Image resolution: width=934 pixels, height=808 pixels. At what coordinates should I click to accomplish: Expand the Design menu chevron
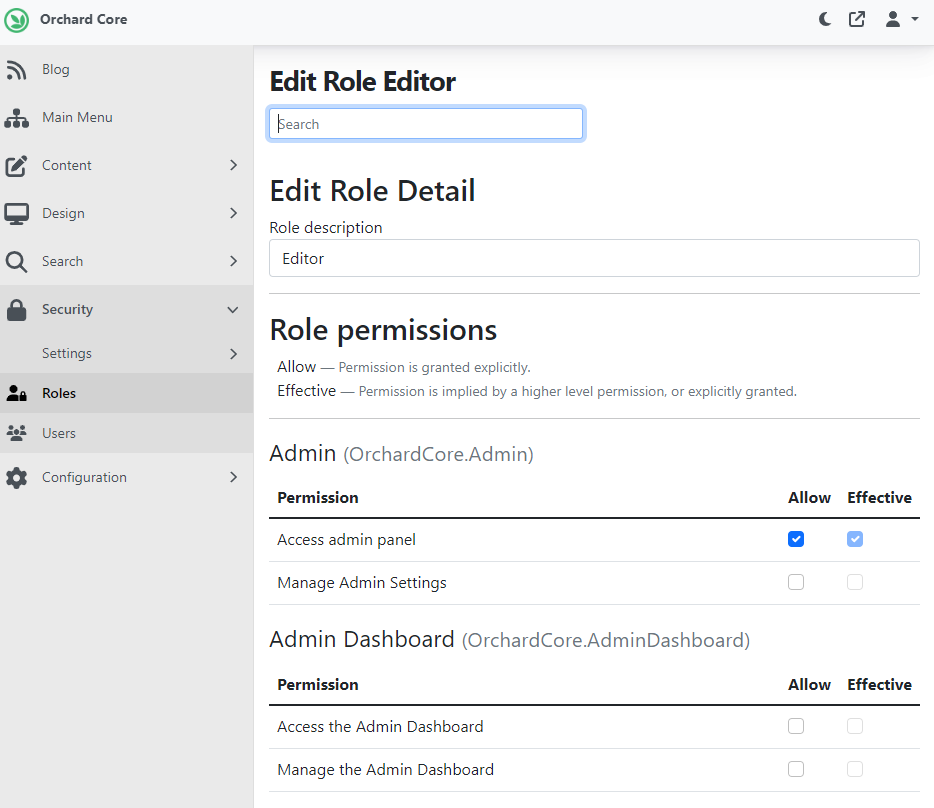(x=234, y=213)
